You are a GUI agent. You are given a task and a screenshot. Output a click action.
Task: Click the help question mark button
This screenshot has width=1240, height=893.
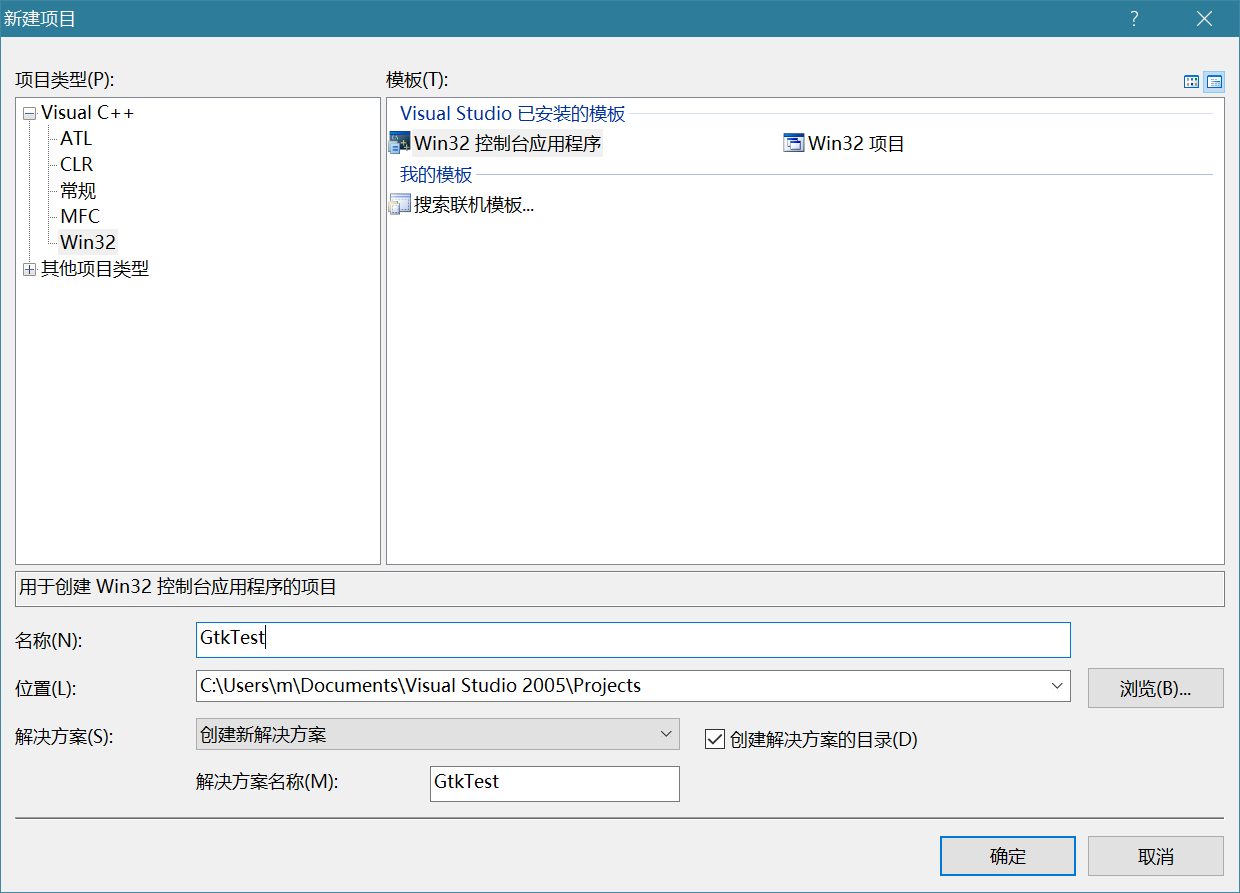1134,19
